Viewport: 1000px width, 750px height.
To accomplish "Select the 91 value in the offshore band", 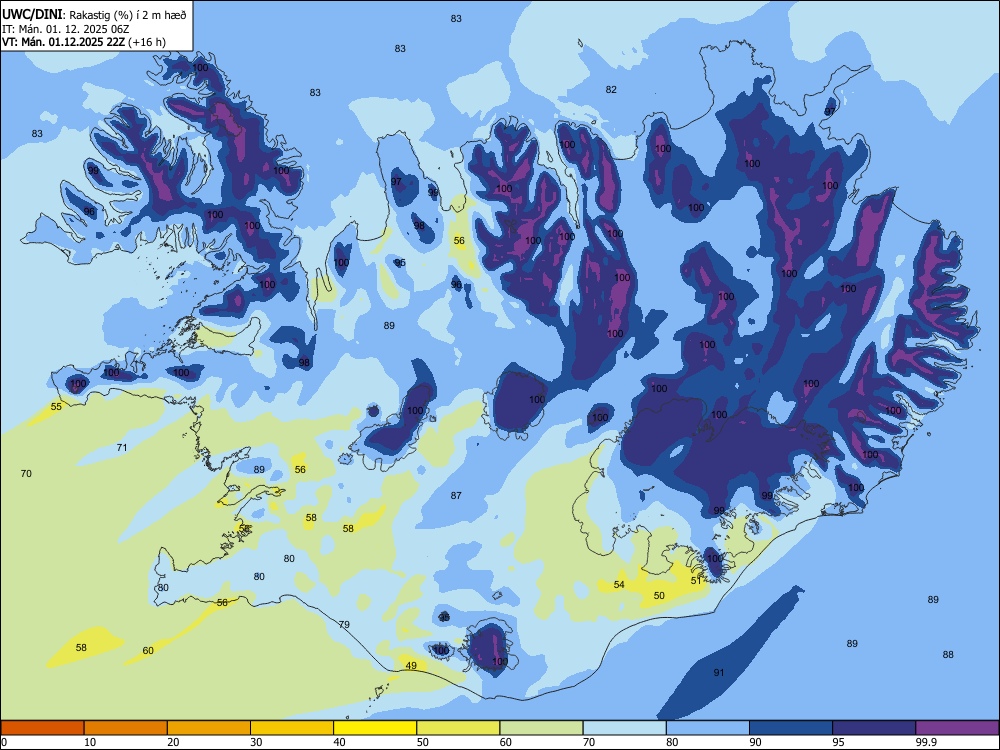I will pyautogui.click(x=719, y=672).
